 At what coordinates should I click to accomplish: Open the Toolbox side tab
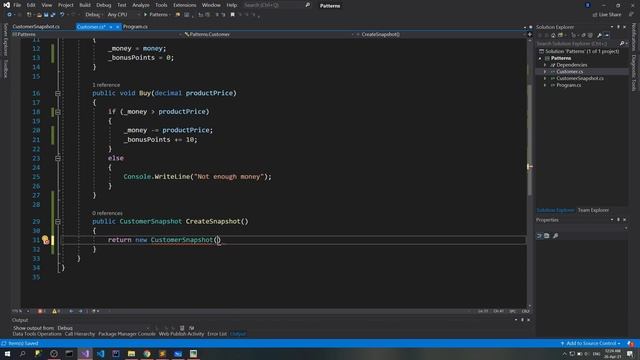point(5,69)
